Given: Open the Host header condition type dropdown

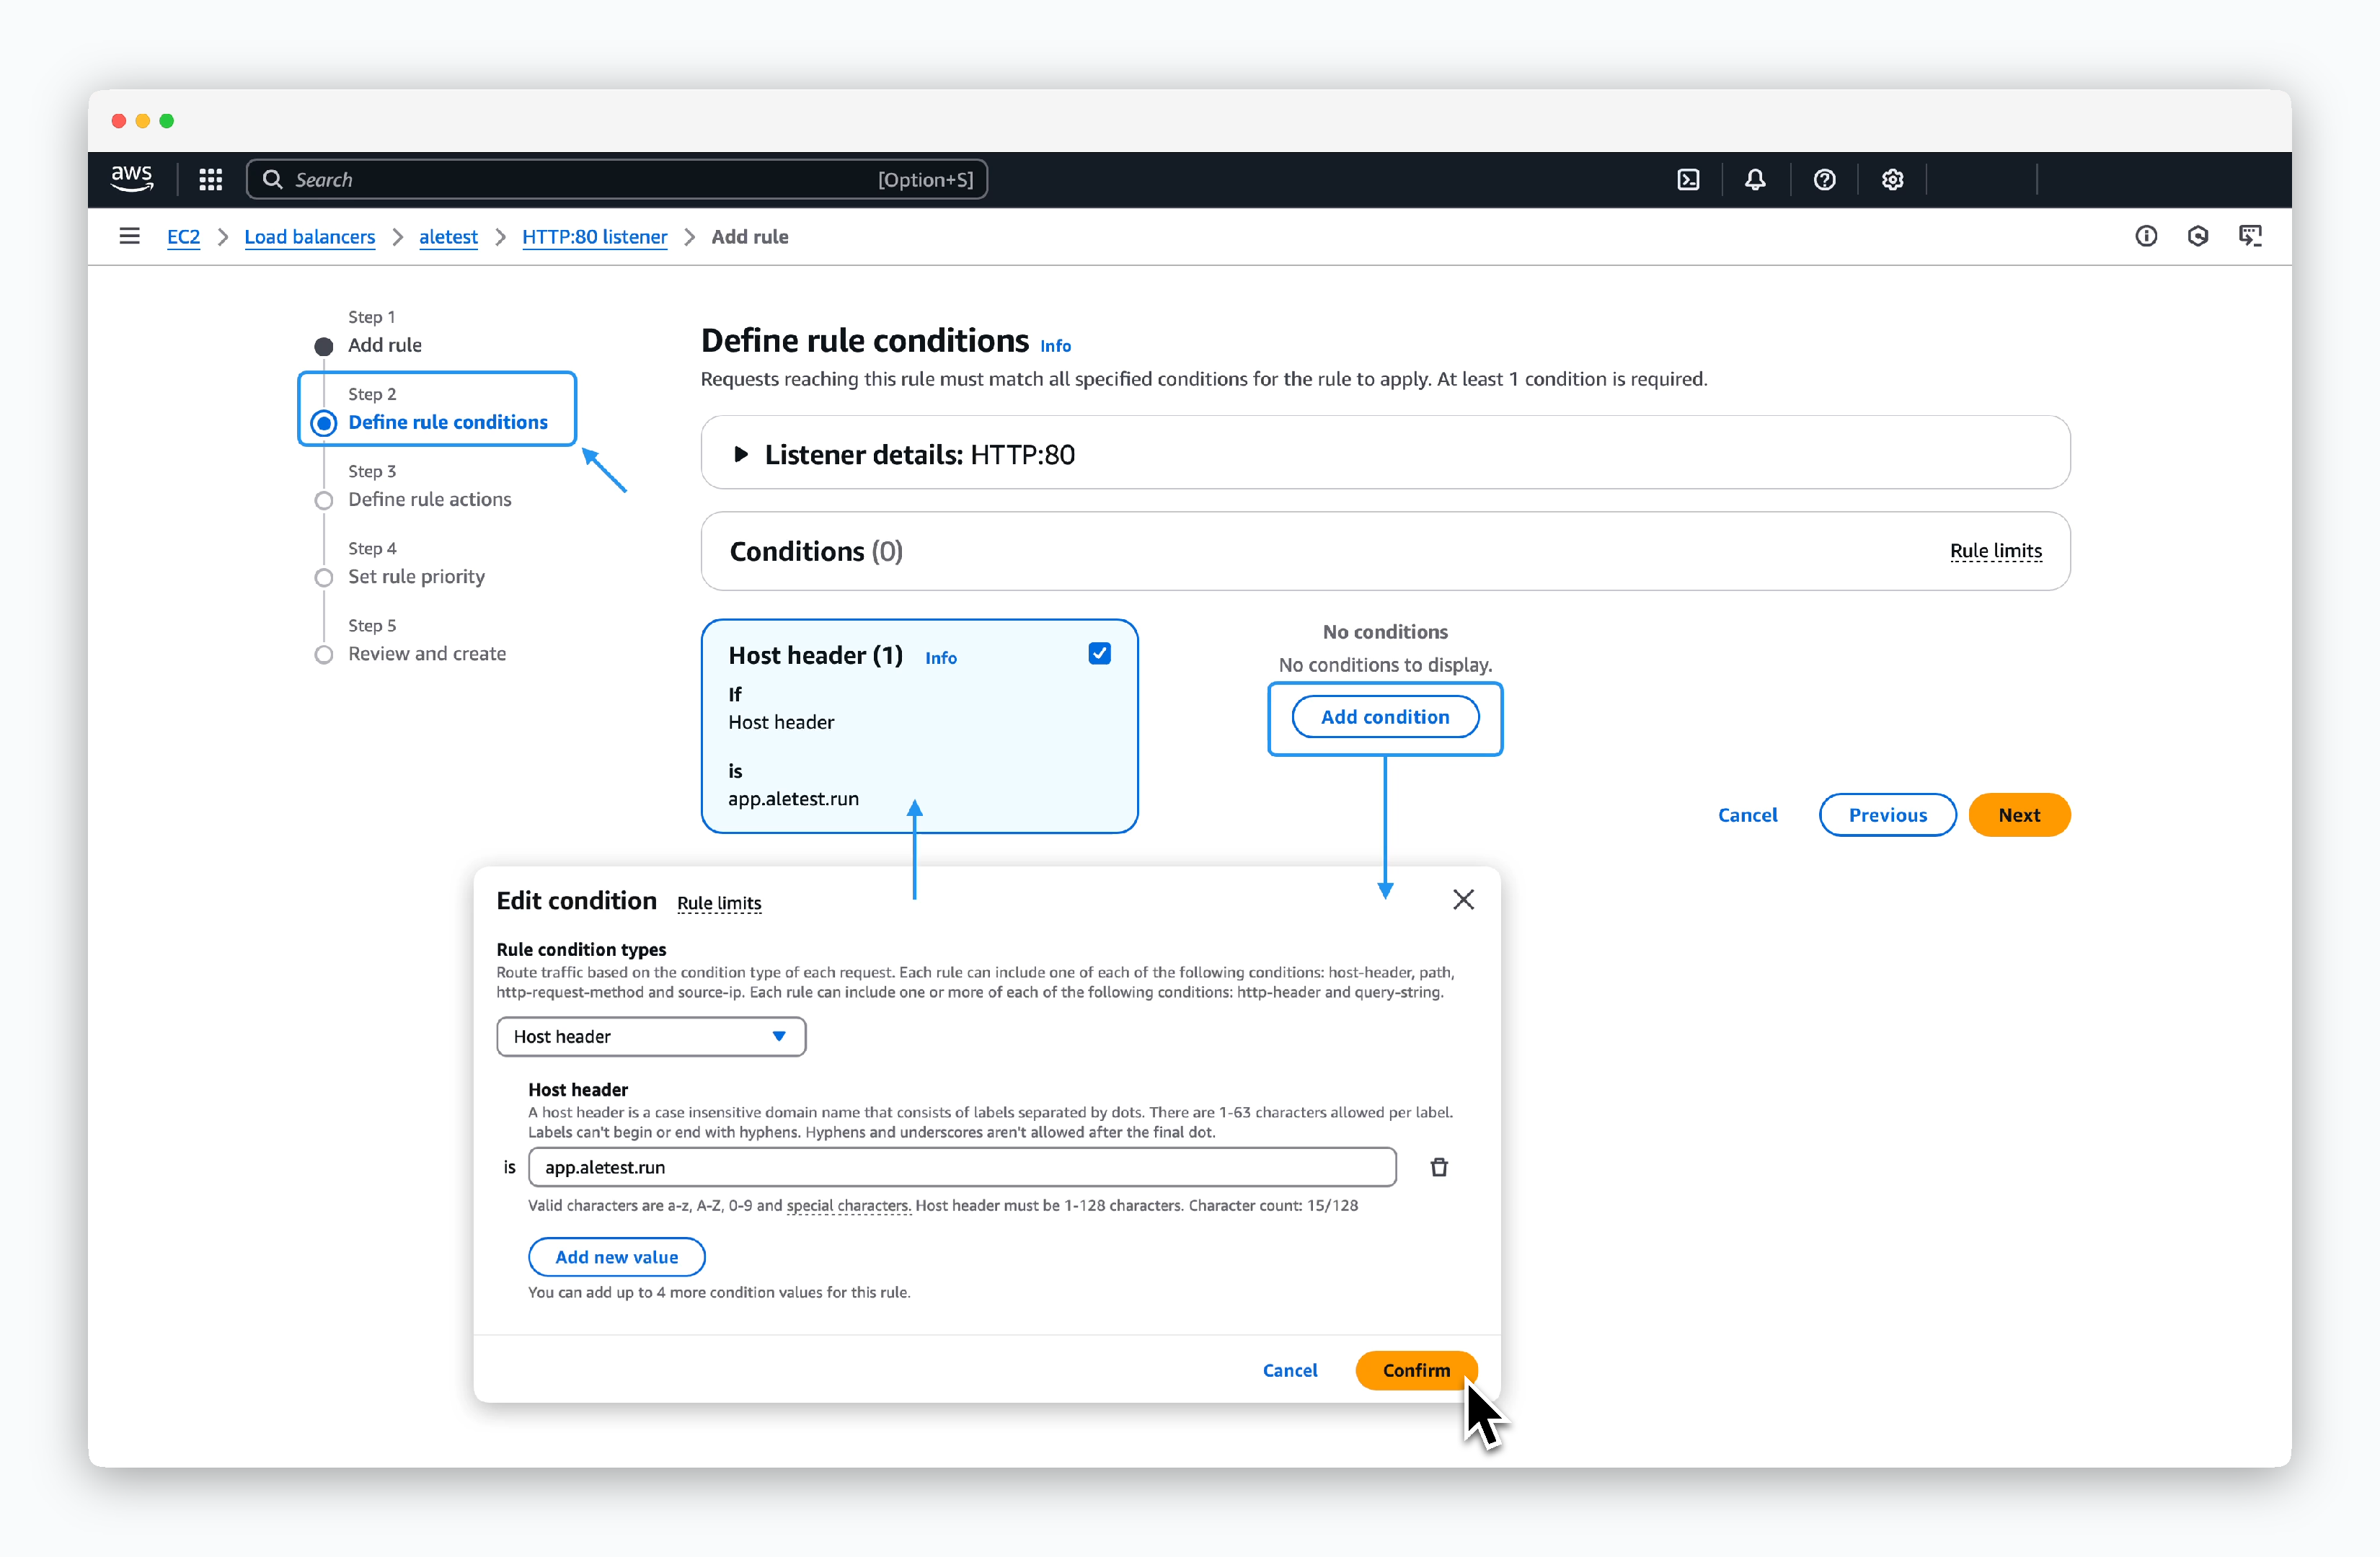Looking at the screenshot, I should 651,1037.
